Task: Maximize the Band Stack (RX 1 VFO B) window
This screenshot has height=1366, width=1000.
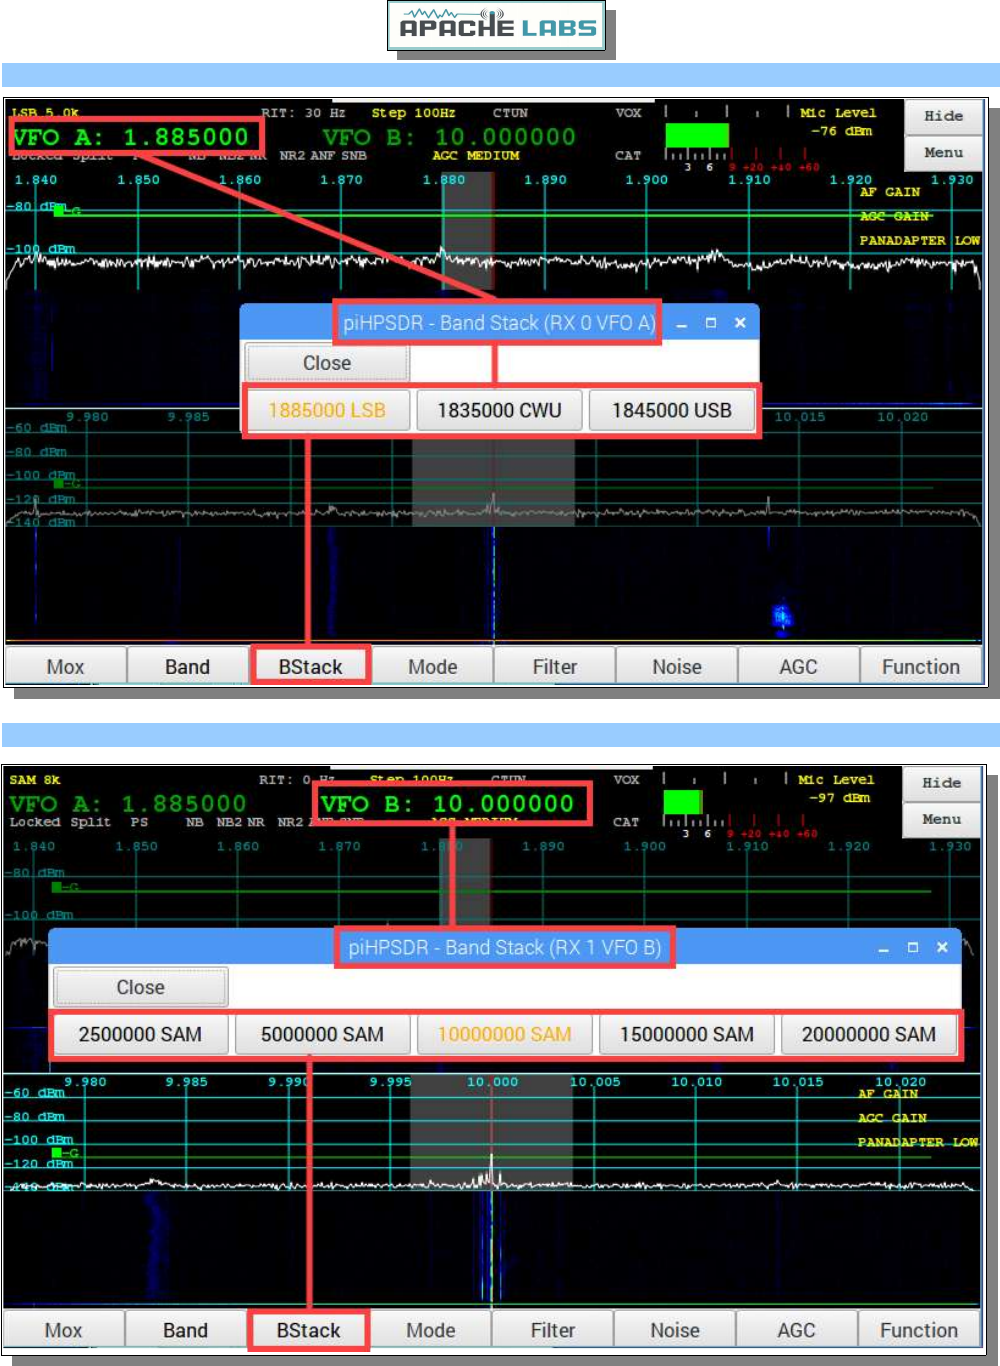Action: 913,947
